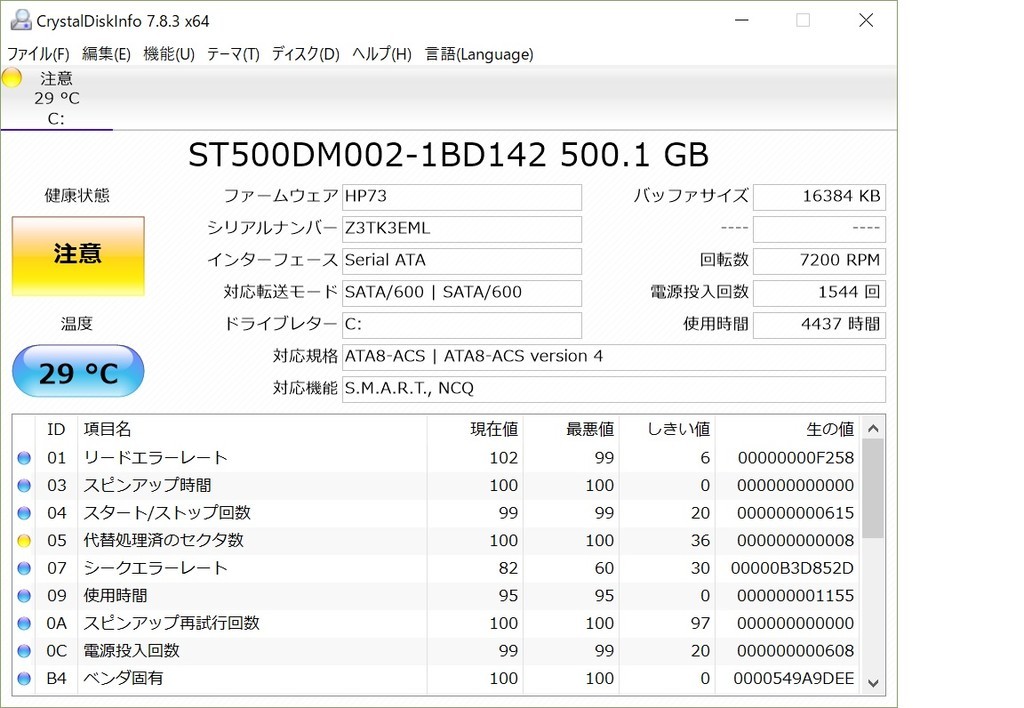This screenshot has width=1024, height=708.
Task: Select the yellow caution disk status icon for C:
Action: pyautogui.click(x=12, y=78)
